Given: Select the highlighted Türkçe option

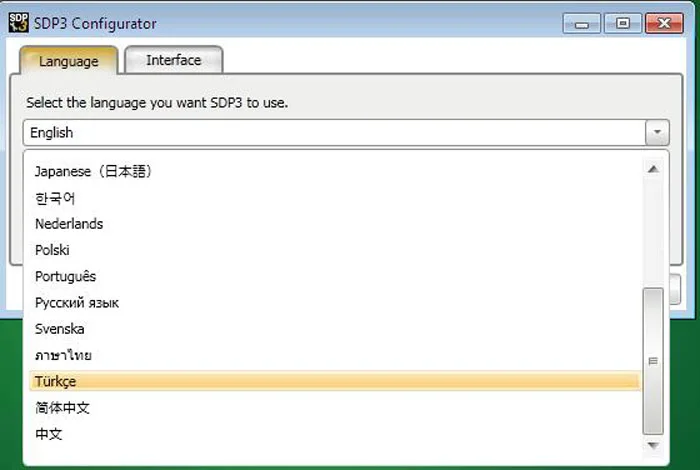Looking at the screenshot, I should [335, 381].
